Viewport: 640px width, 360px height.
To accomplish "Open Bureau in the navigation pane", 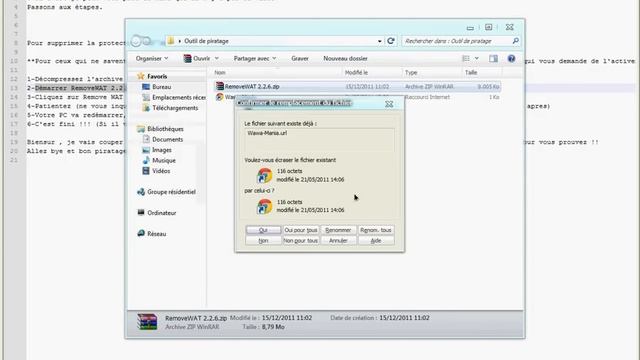I will [x=162, y=87].
